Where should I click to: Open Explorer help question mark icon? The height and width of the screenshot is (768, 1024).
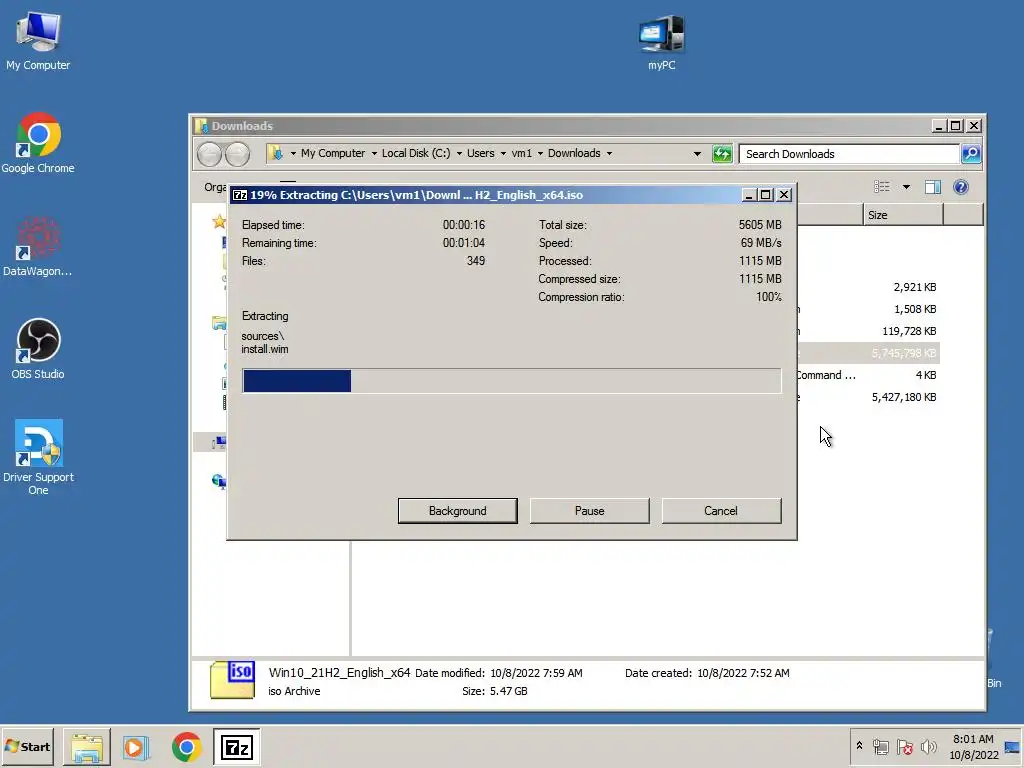point(961,187)
